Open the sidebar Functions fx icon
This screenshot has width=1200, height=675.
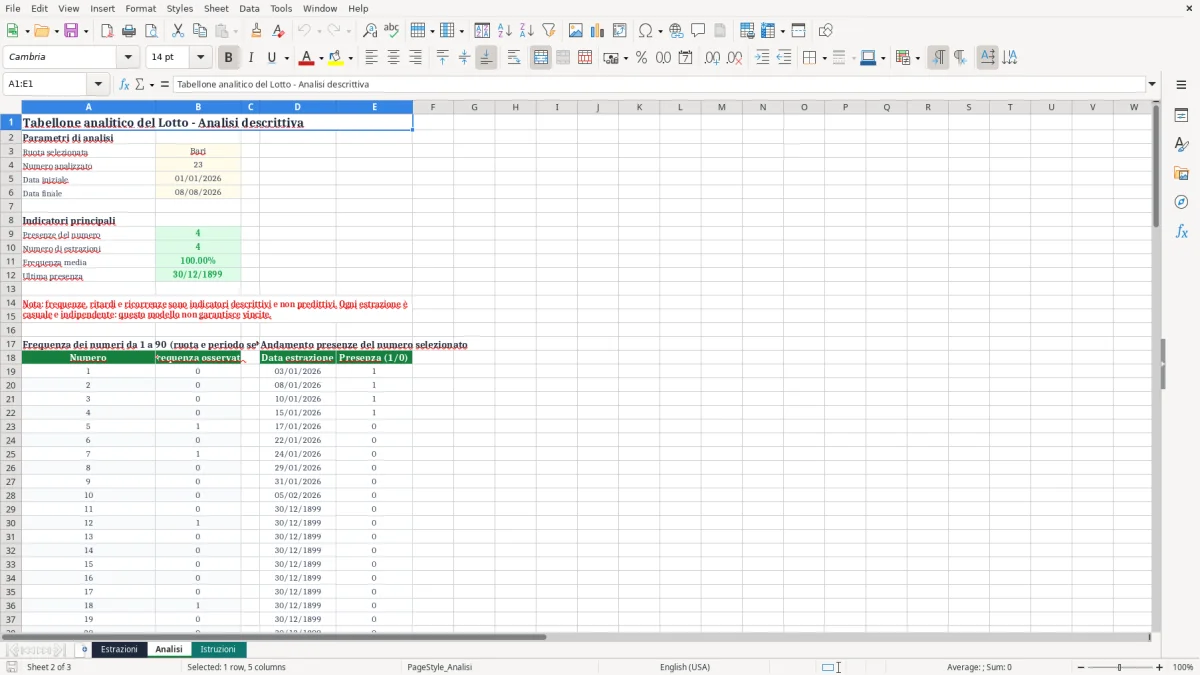pyautogui.click(x=1181, y=231)
